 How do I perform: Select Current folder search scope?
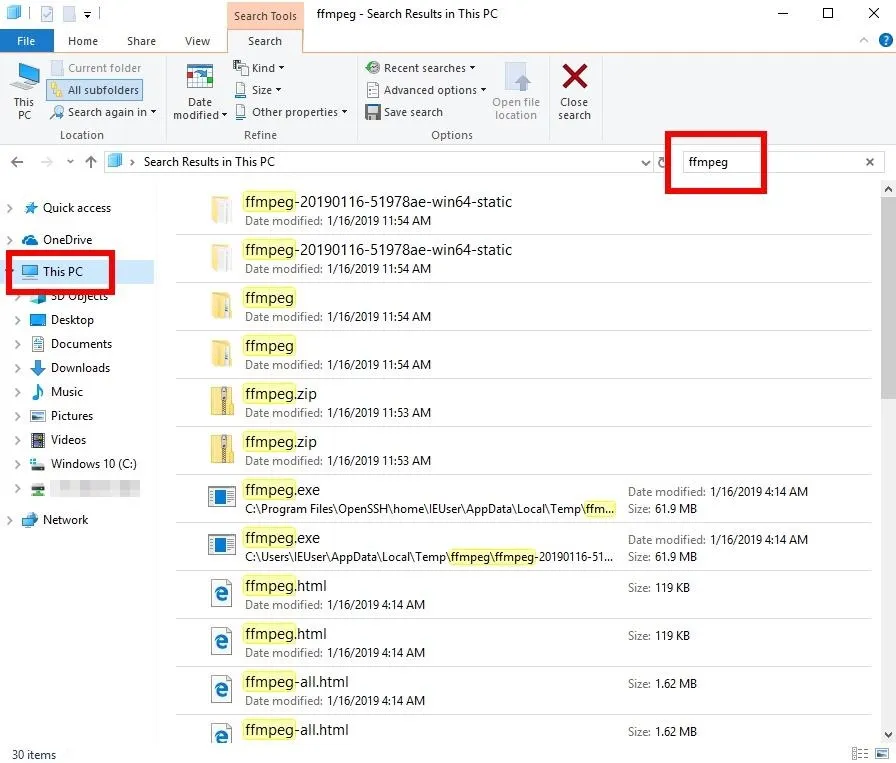click(96, 68)
